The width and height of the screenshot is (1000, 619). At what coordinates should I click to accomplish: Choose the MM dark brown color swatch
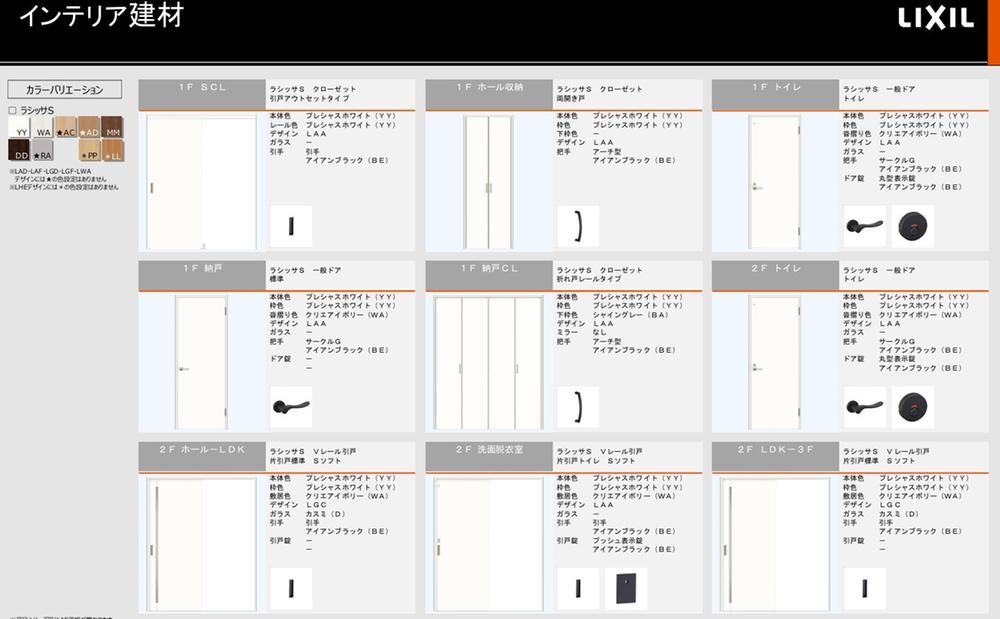[x=112, y=128]
